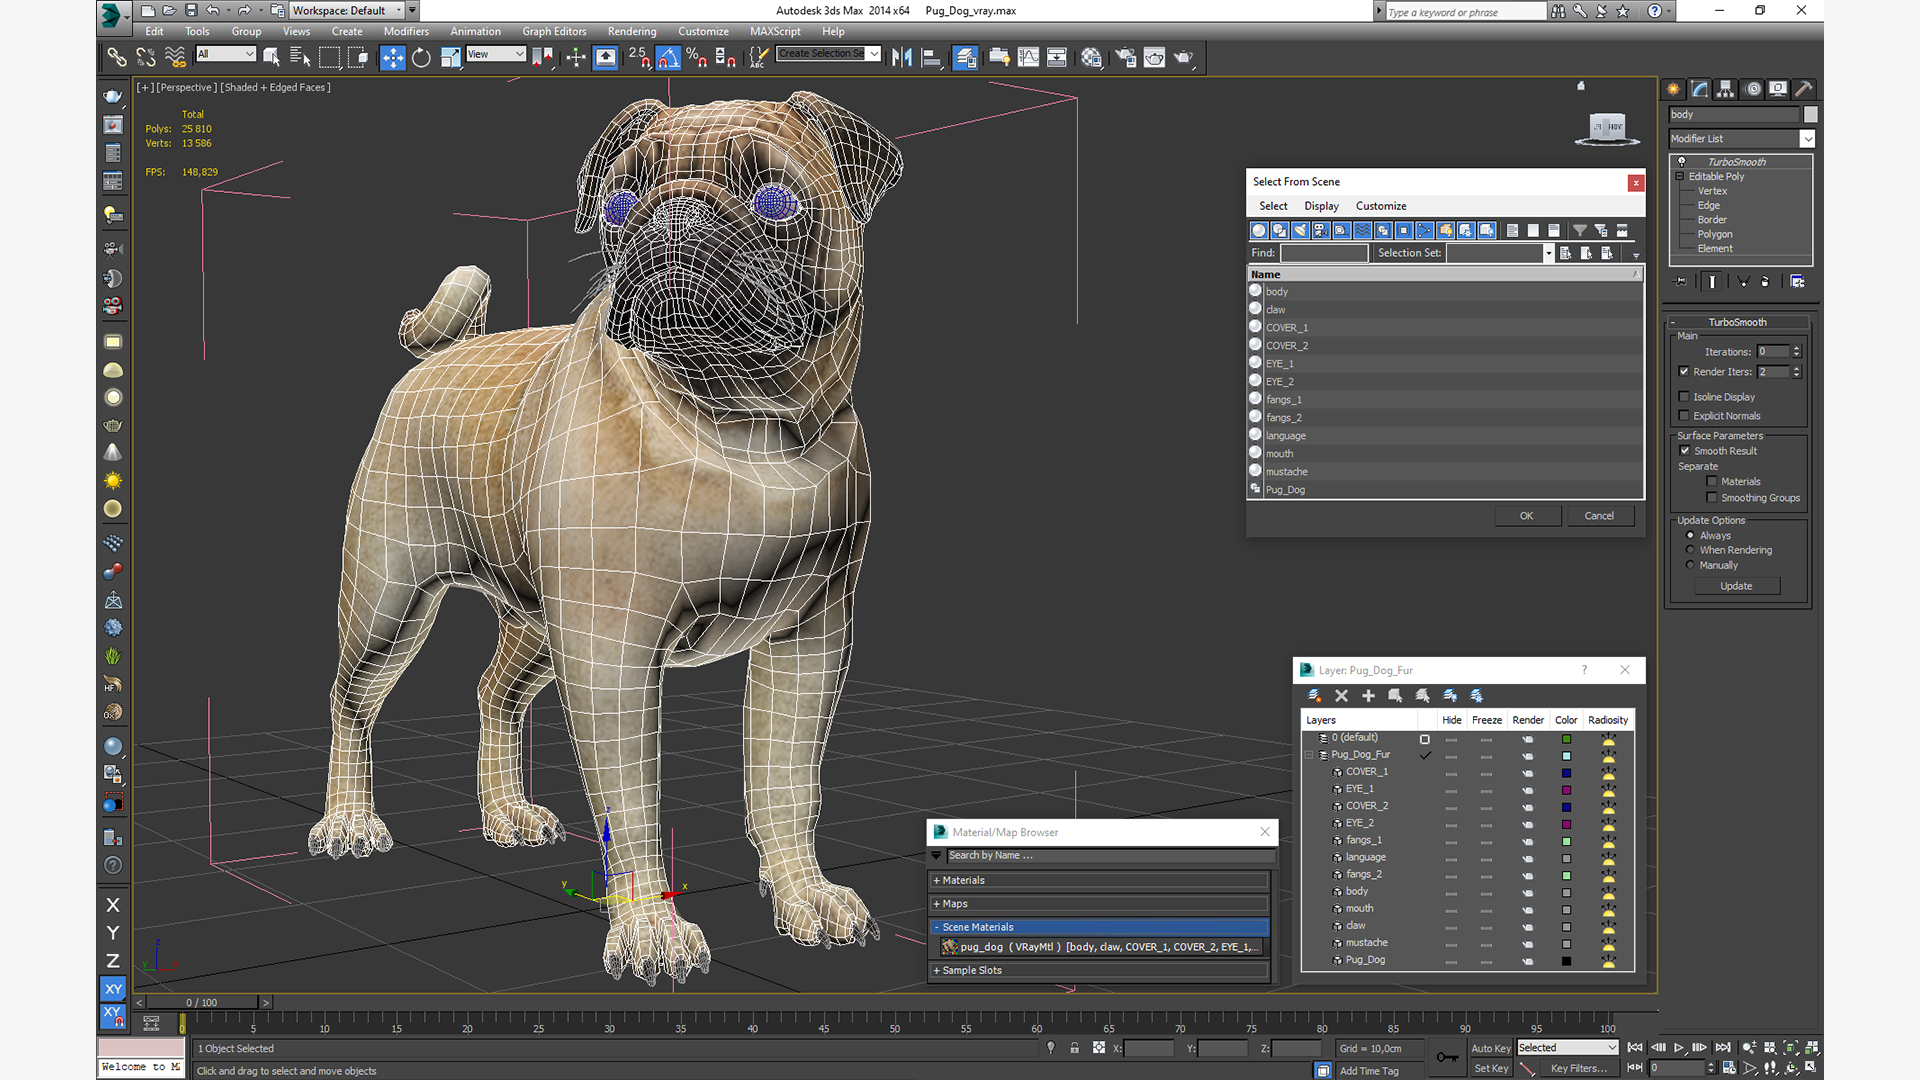
Task: Open the Modify panel tab icon
Action: [x=1700, y=89]
